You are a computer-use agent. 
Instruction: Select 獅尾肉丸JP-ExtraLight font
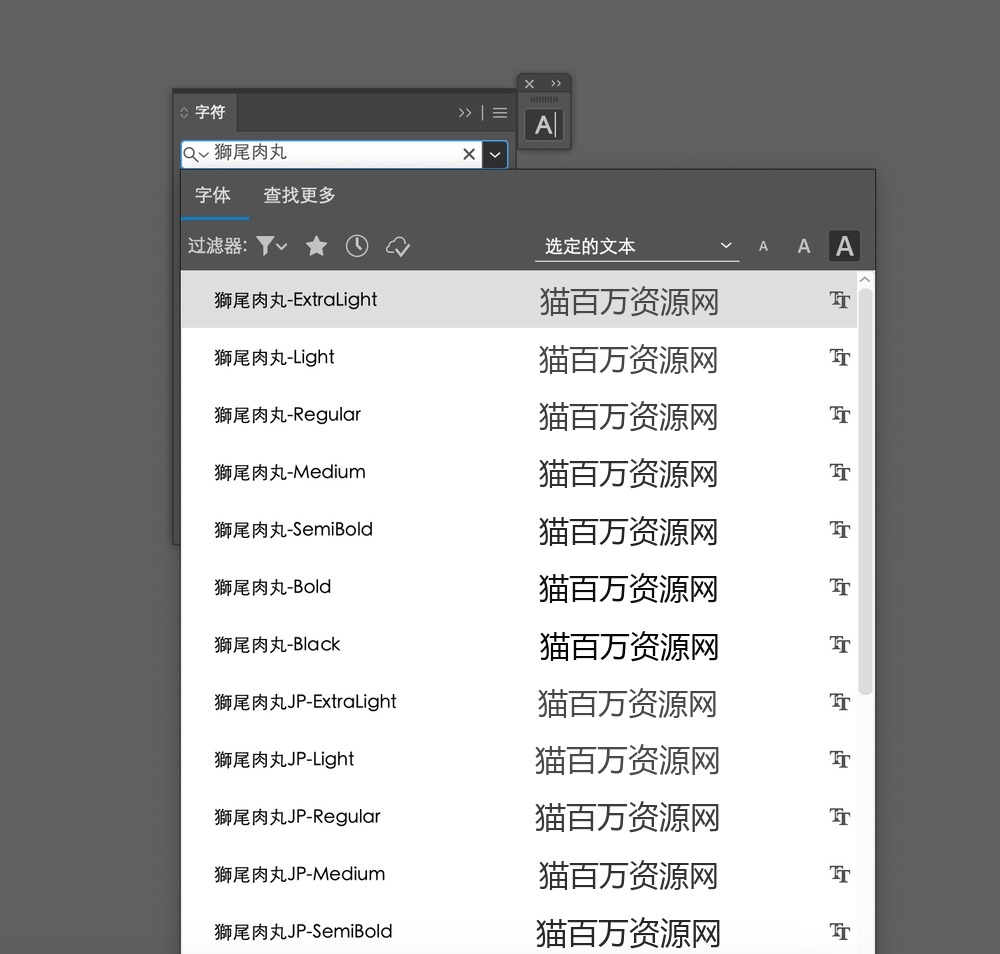coord(519,701)
